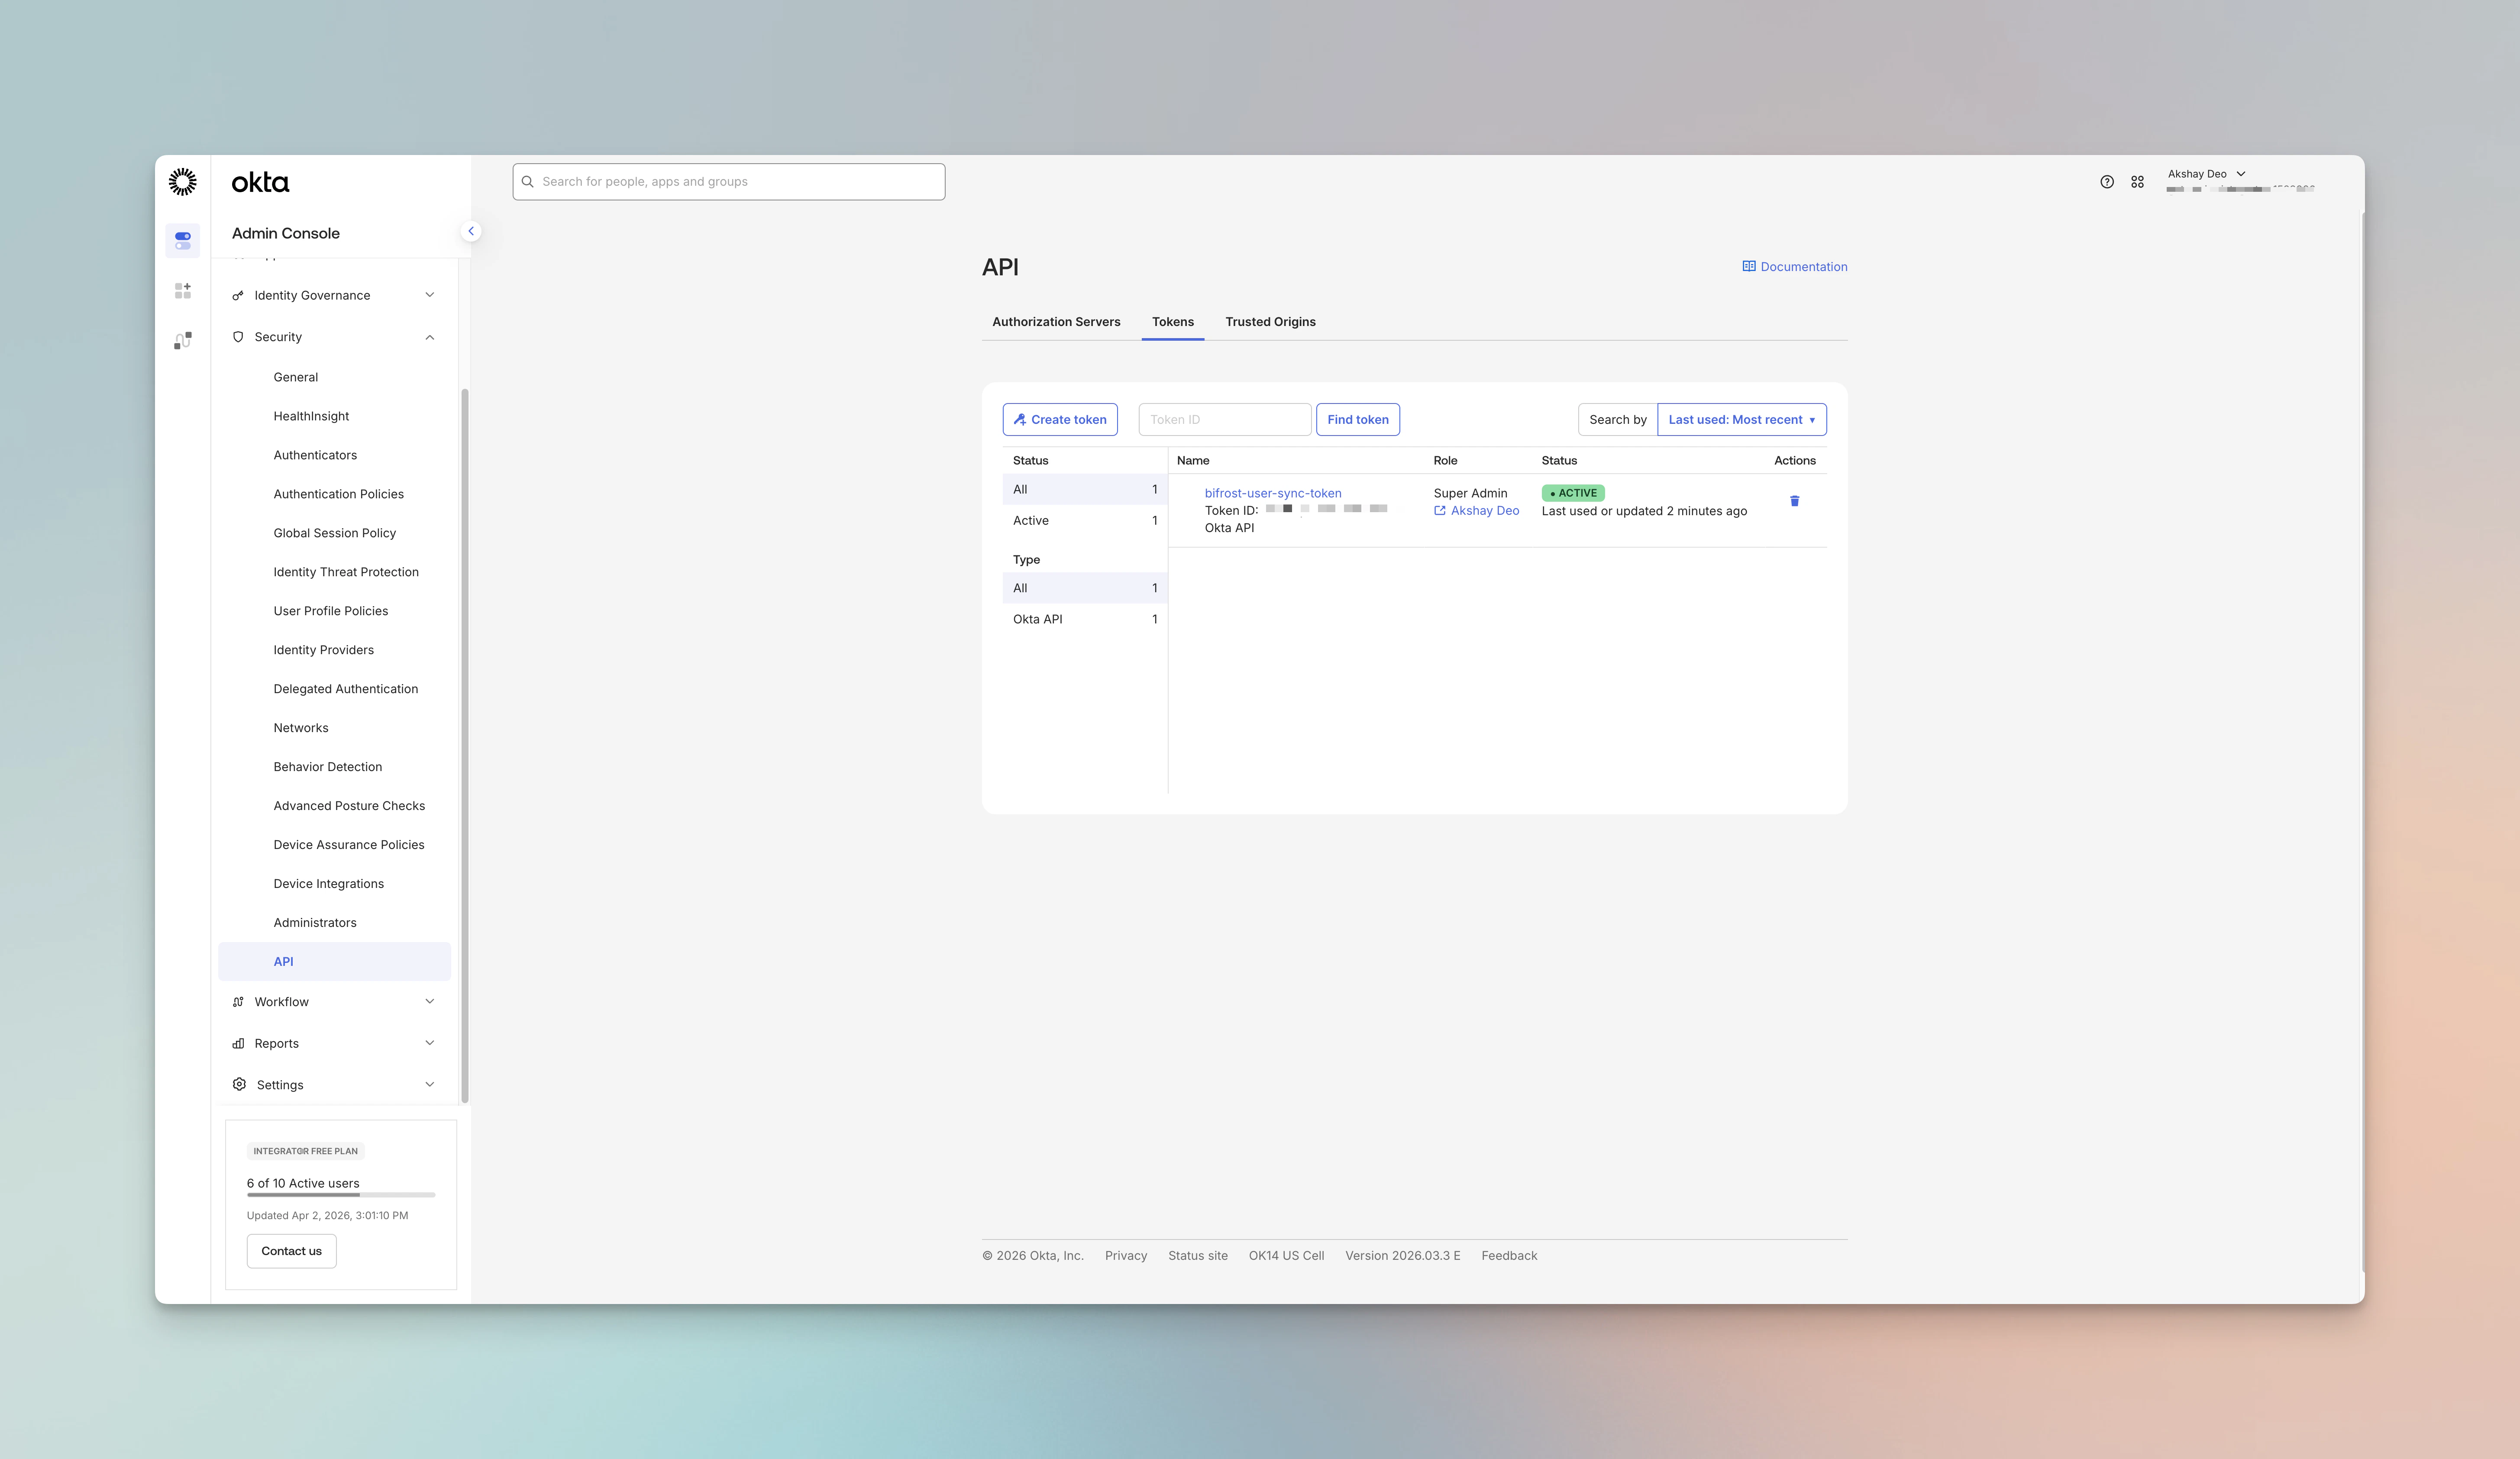Screen dimensions: 2520x1459
Task: Click the Reports chart icon
Action: pyautogui.click(x=238, y=1043)
